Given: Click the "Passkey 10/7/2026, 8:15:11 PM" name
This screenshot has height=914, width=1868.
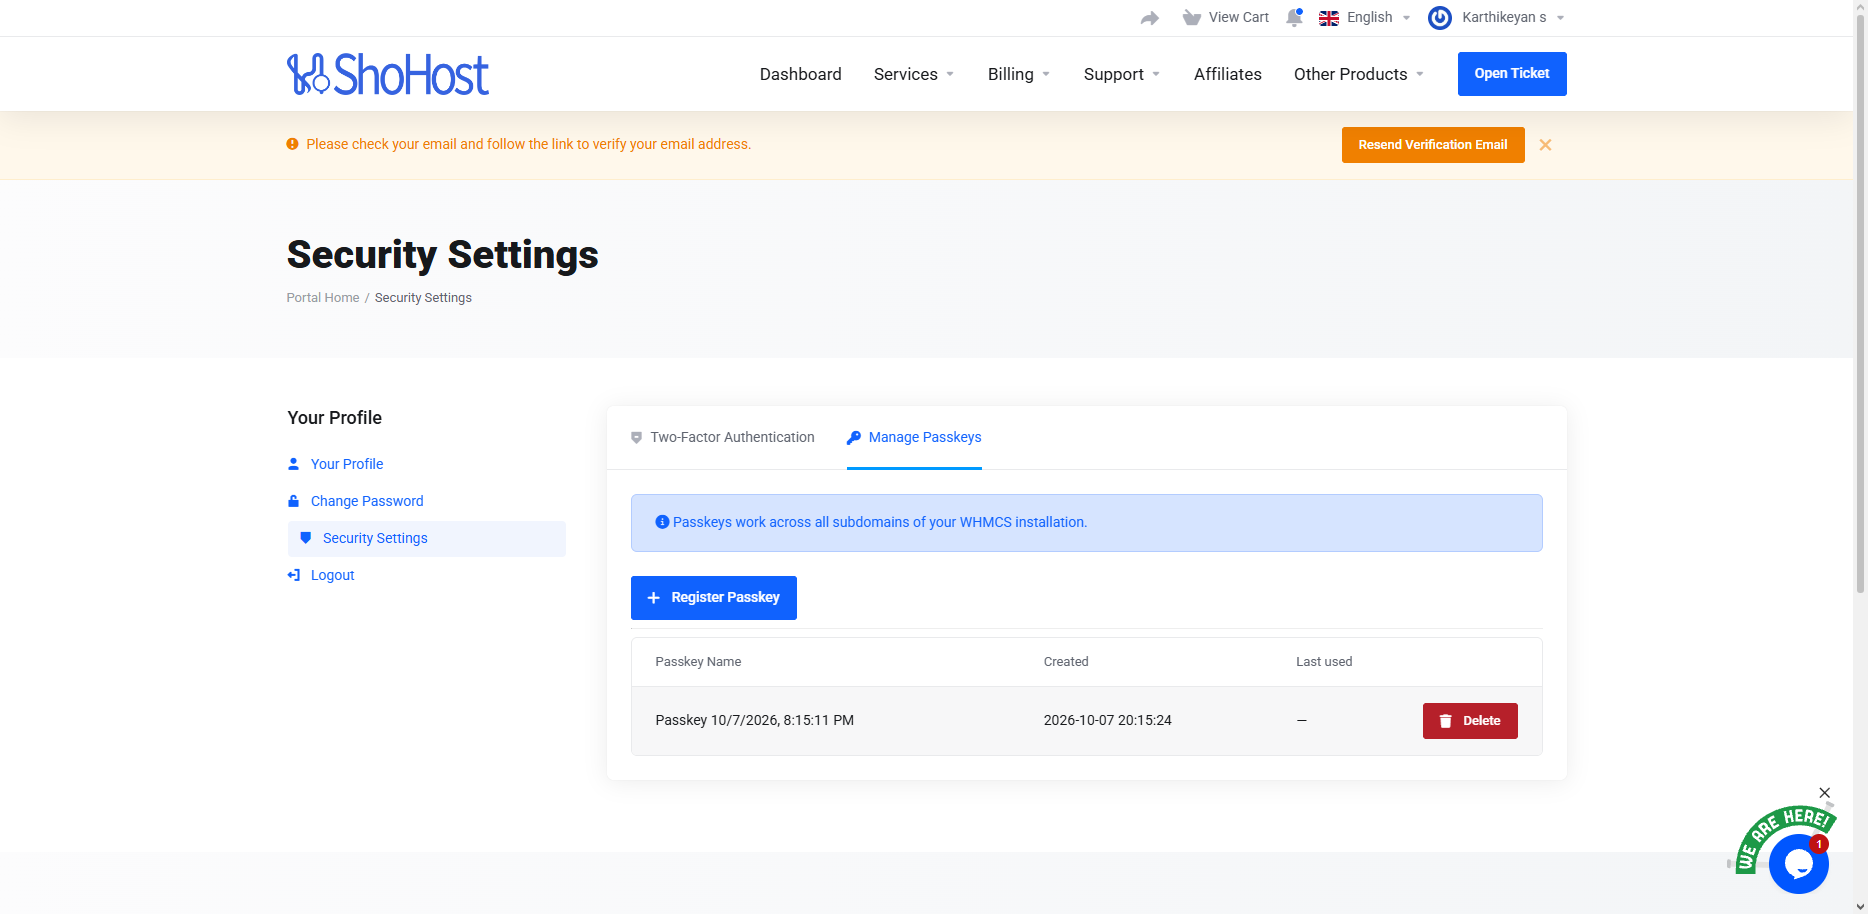Looking at the screenshot, I should click(754, 720).
